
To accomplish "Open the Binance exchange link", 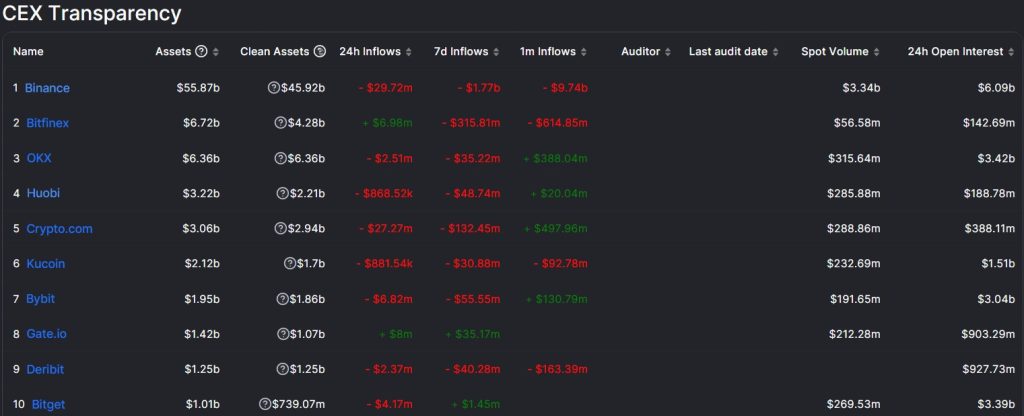I will pyautogui.click(x=47, y=88).
